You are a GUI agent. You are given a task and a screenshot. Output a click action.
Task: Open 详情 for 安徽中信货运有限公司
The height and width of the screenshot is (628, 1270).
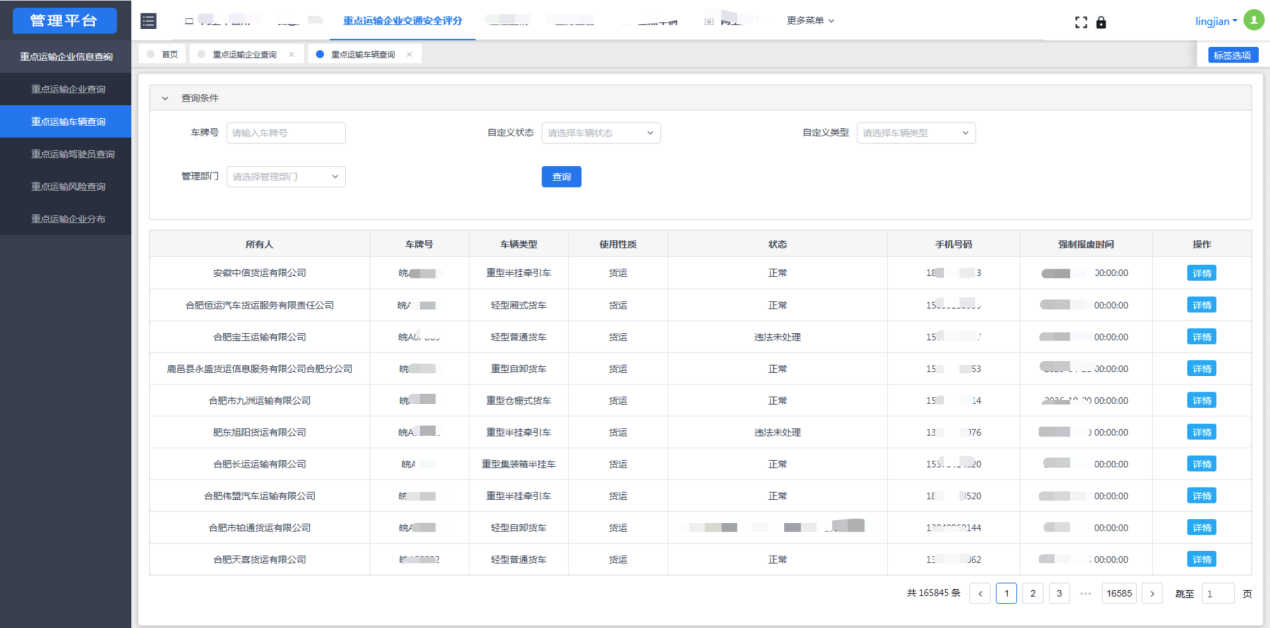(1201, 273)
